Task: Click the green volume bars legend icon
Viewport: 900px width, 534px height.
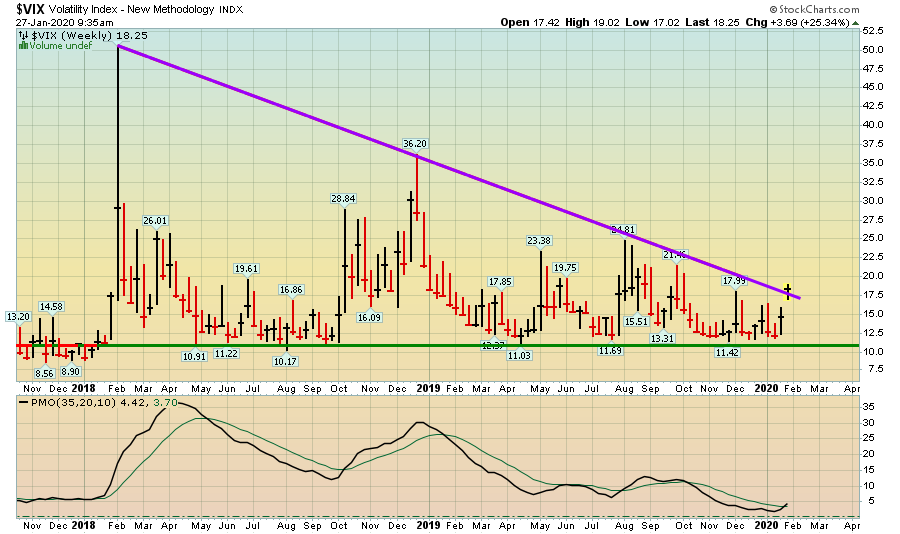Action: click(x=22, y=45)
